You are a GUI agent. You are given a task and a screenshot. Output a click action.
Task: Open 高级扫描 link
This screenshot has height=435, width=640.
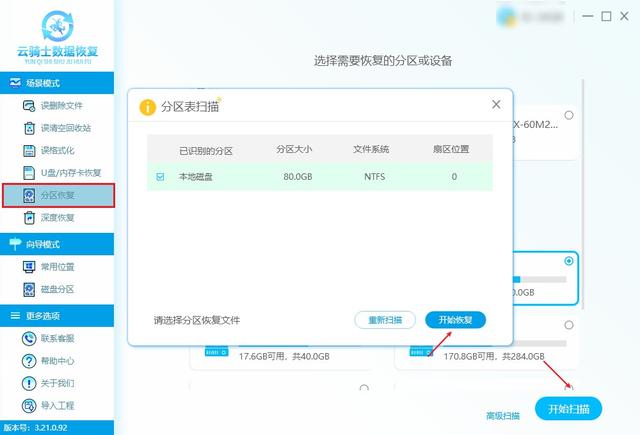pos(503,415)
